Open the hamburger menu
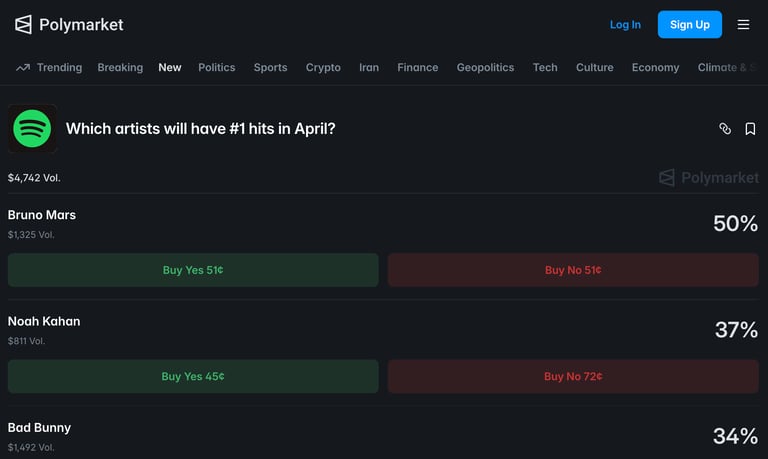Viewport: 768px width, 459px height. coord(743,24)
